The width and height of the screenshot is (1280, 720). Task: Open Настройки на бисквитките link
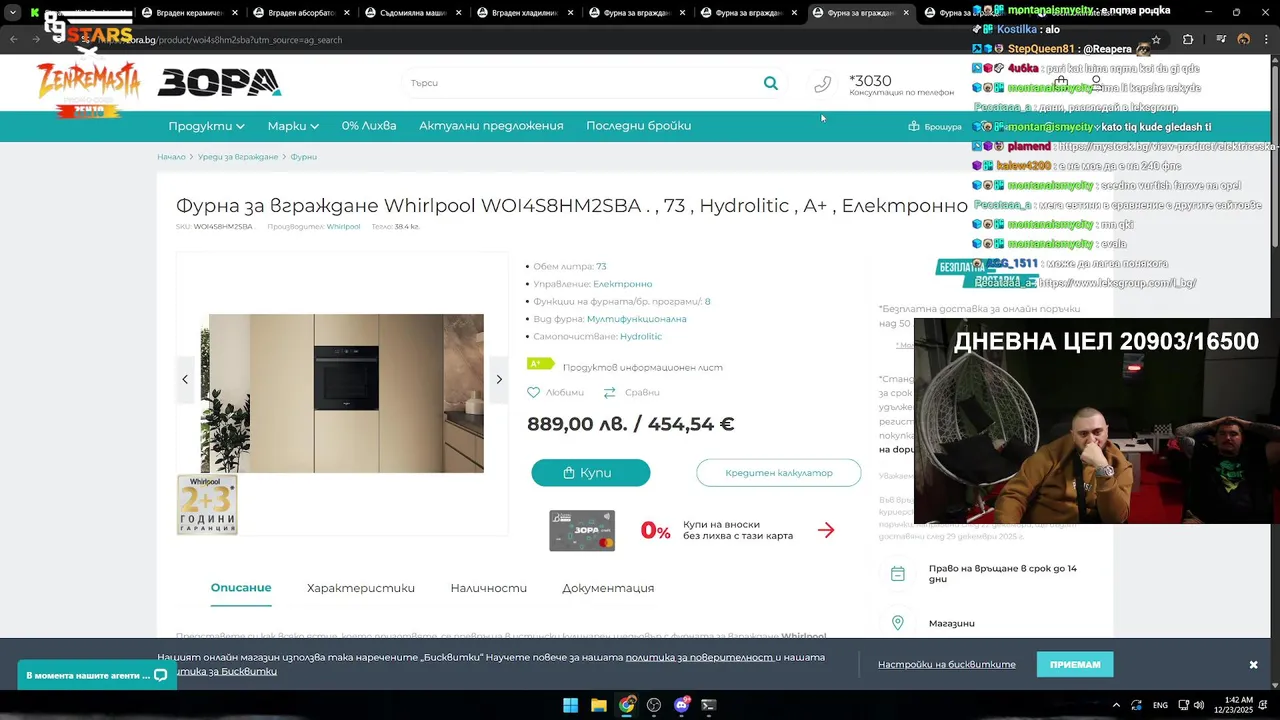[947, 665]
